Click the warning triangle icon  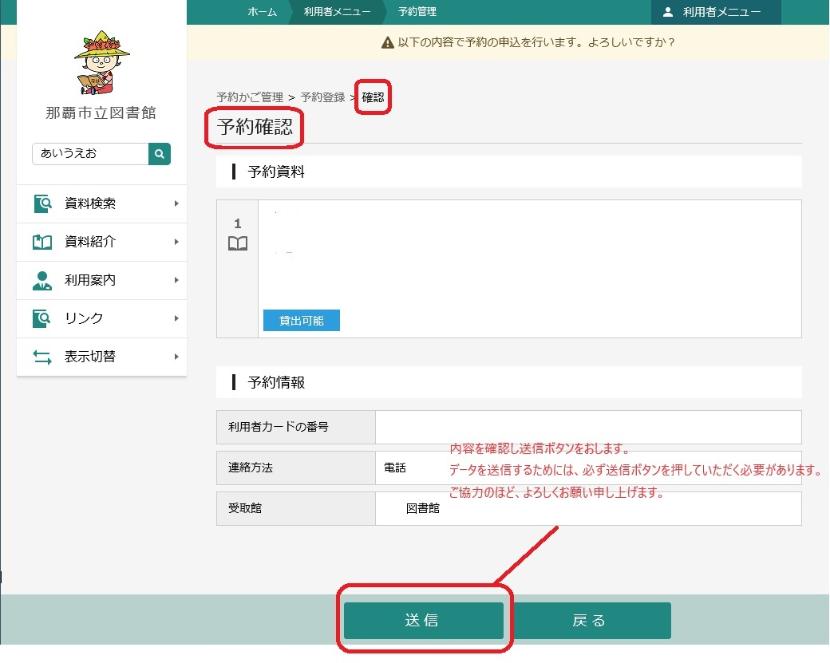coord(387,42)
